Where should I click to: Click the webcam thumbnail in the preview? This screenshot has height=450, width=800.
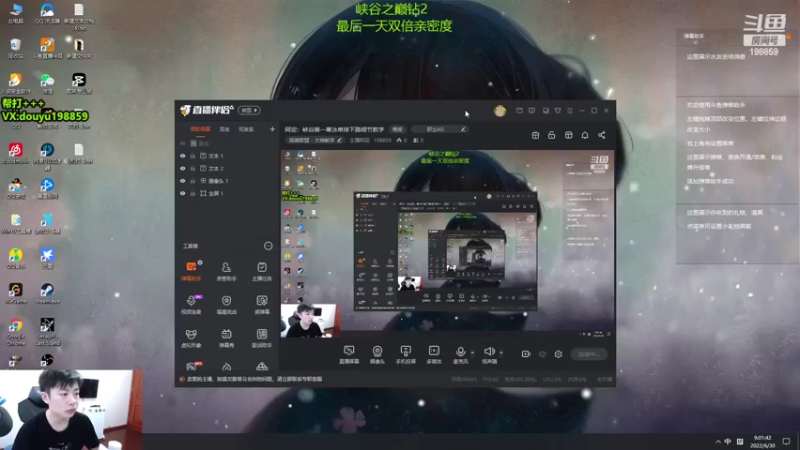[308, 320]
